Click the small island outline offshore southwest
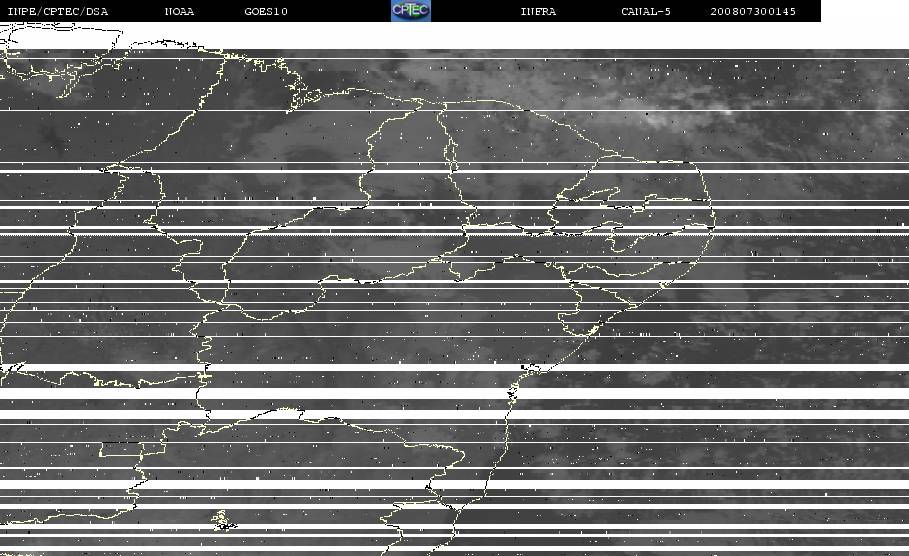909x556 pixels. click(223, 521)
